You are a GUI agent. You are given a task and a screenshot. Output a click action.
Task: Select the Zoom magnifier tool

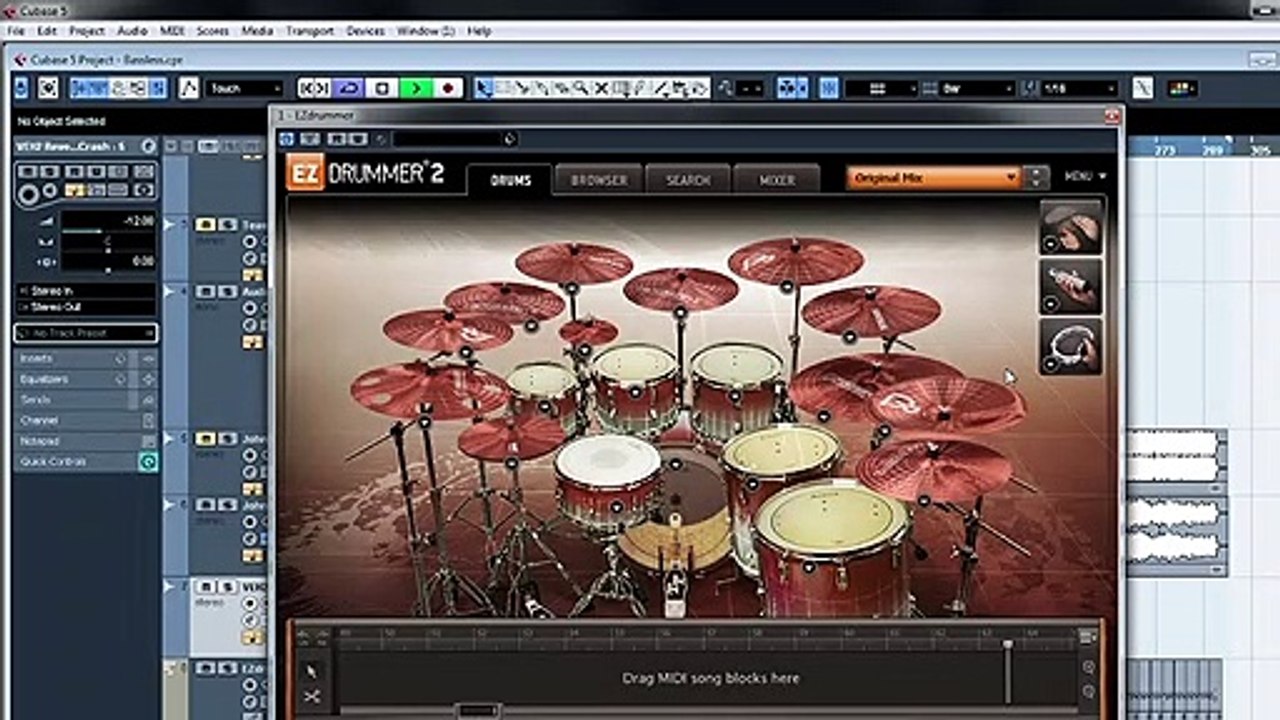point(581,88)
